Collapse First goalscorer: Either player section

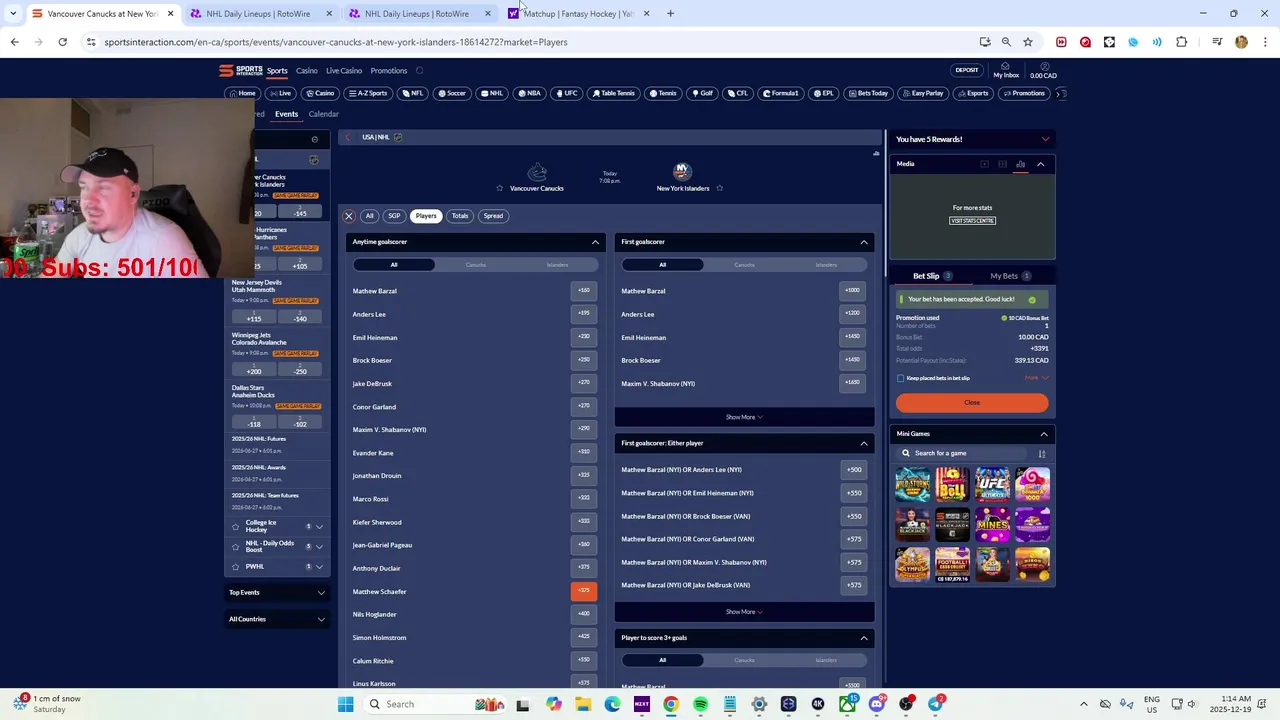[x=864, y=443]
